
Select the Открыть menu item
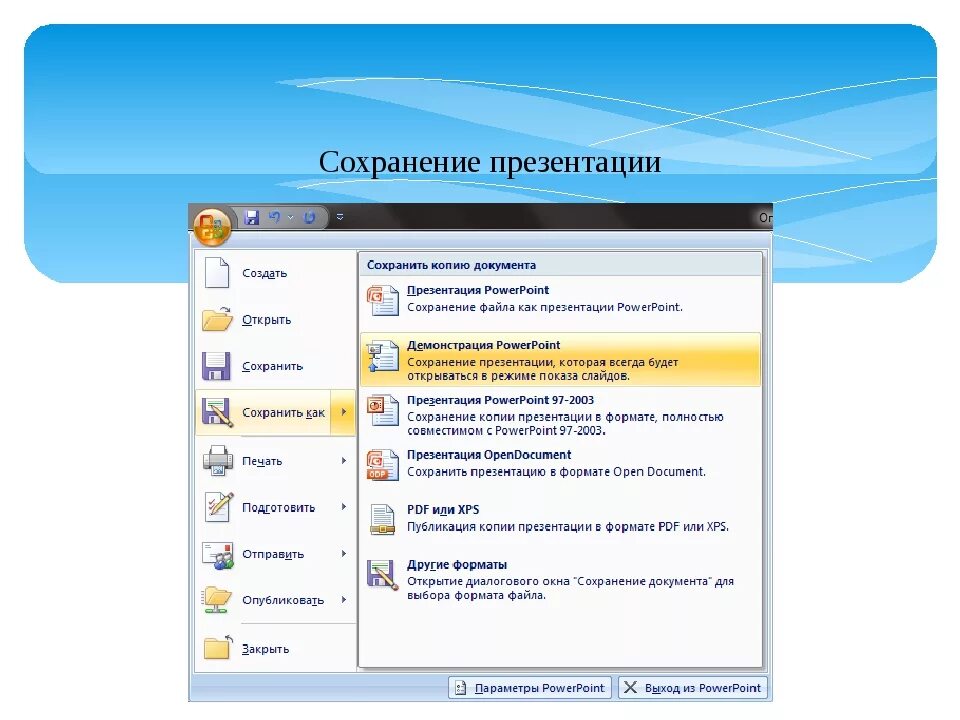tap(276, 320)
